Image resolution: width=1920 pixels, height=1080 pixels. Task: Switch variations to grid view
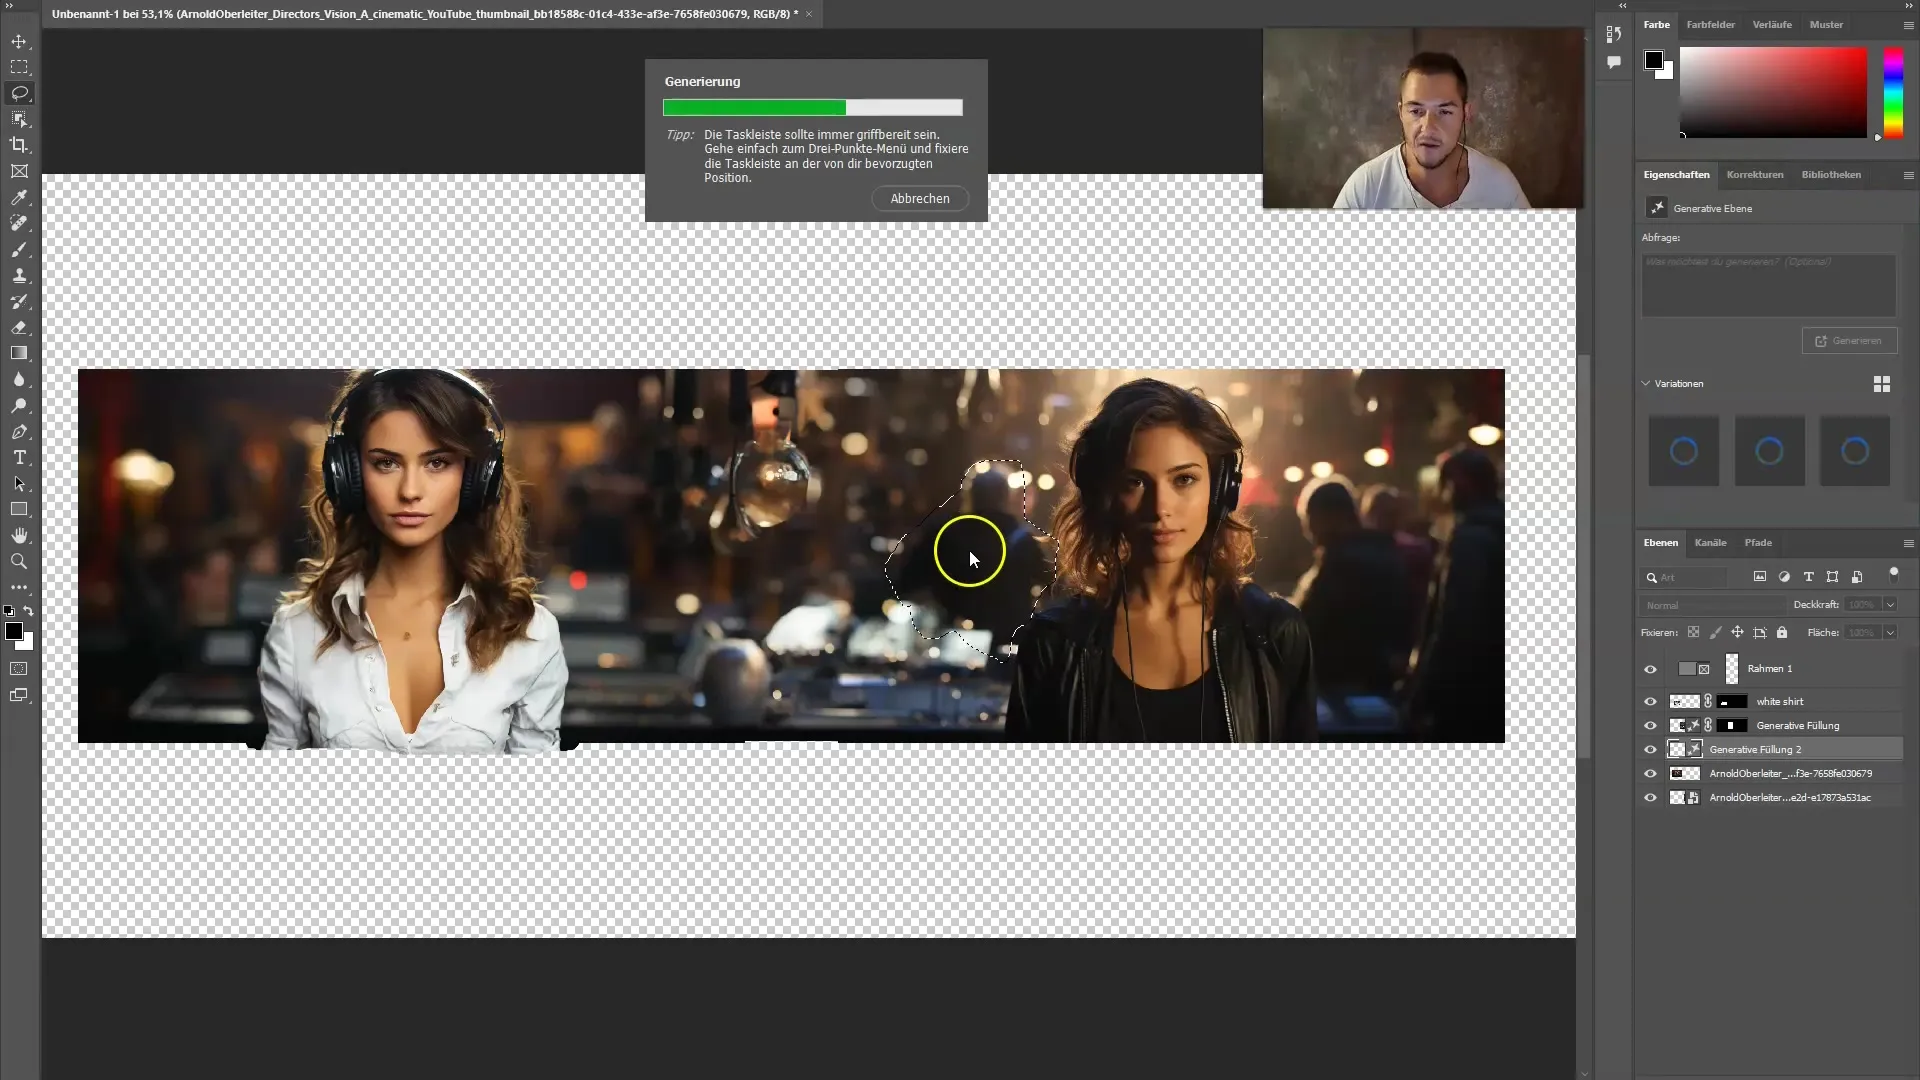click(1882, 384)
